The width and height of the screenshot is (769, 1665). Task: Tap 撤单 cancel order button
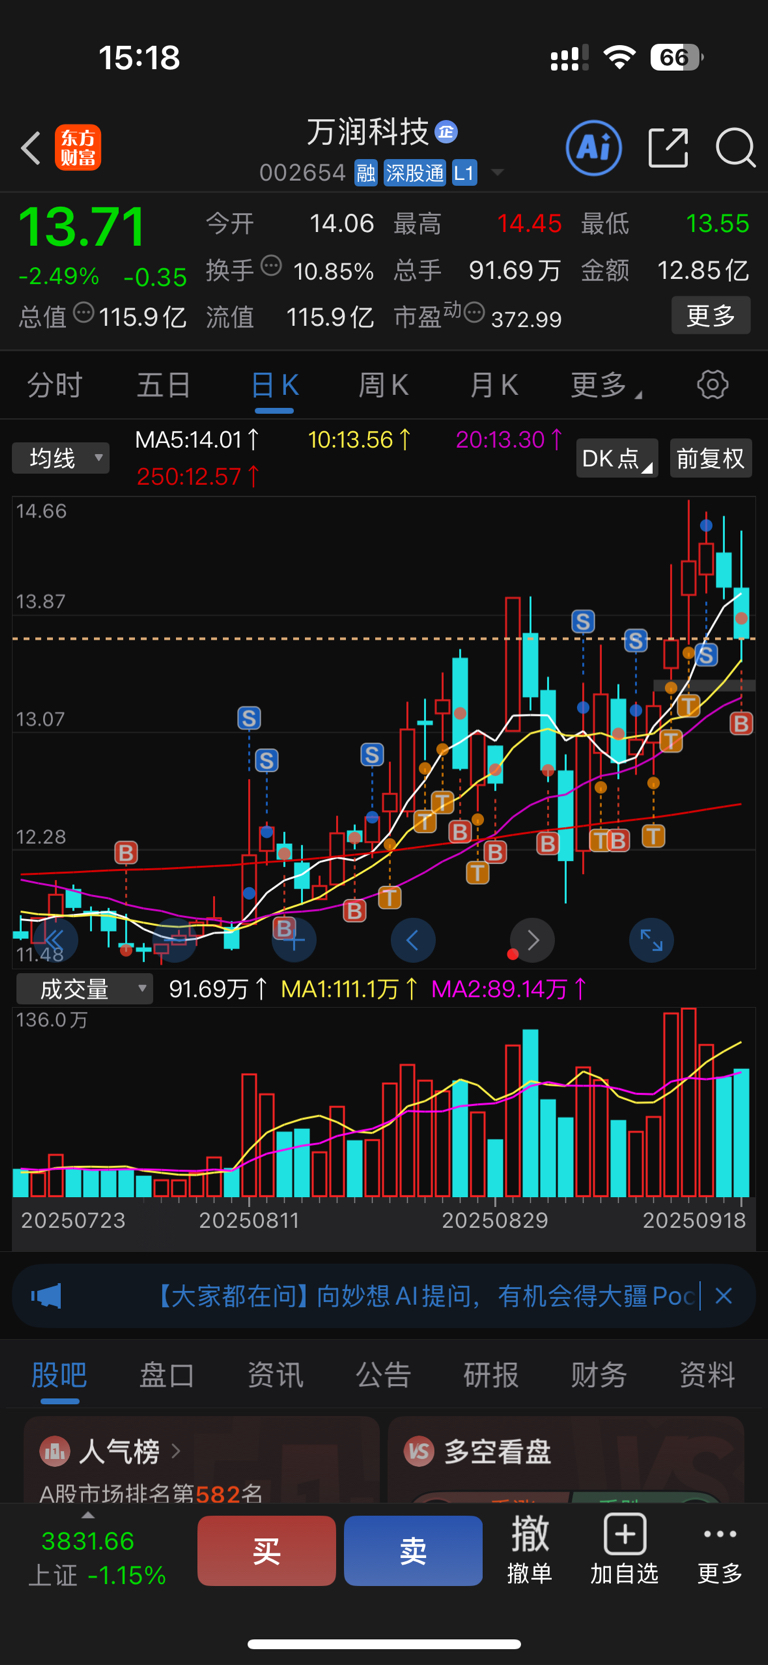tap(530, 1549)
